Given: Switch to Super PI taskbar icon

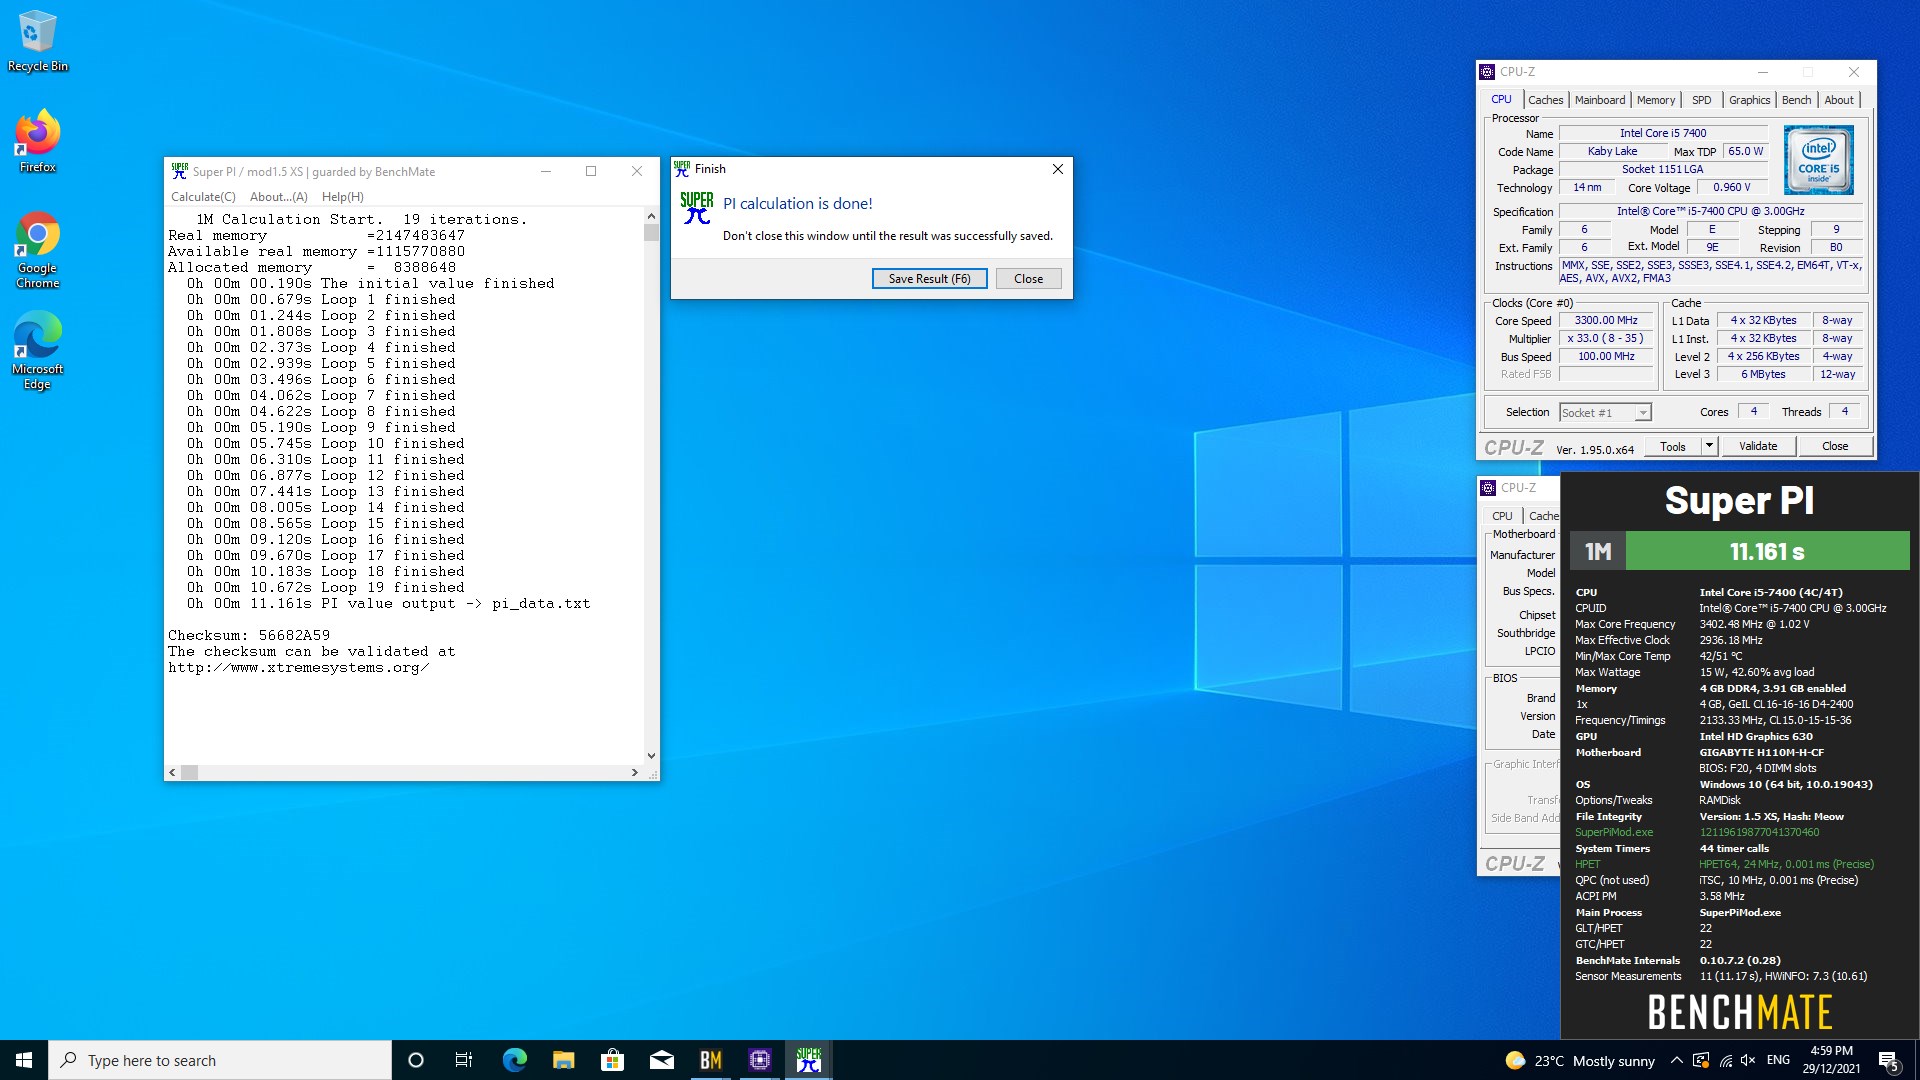Looking at the screenshot, I should point(808,1060).
